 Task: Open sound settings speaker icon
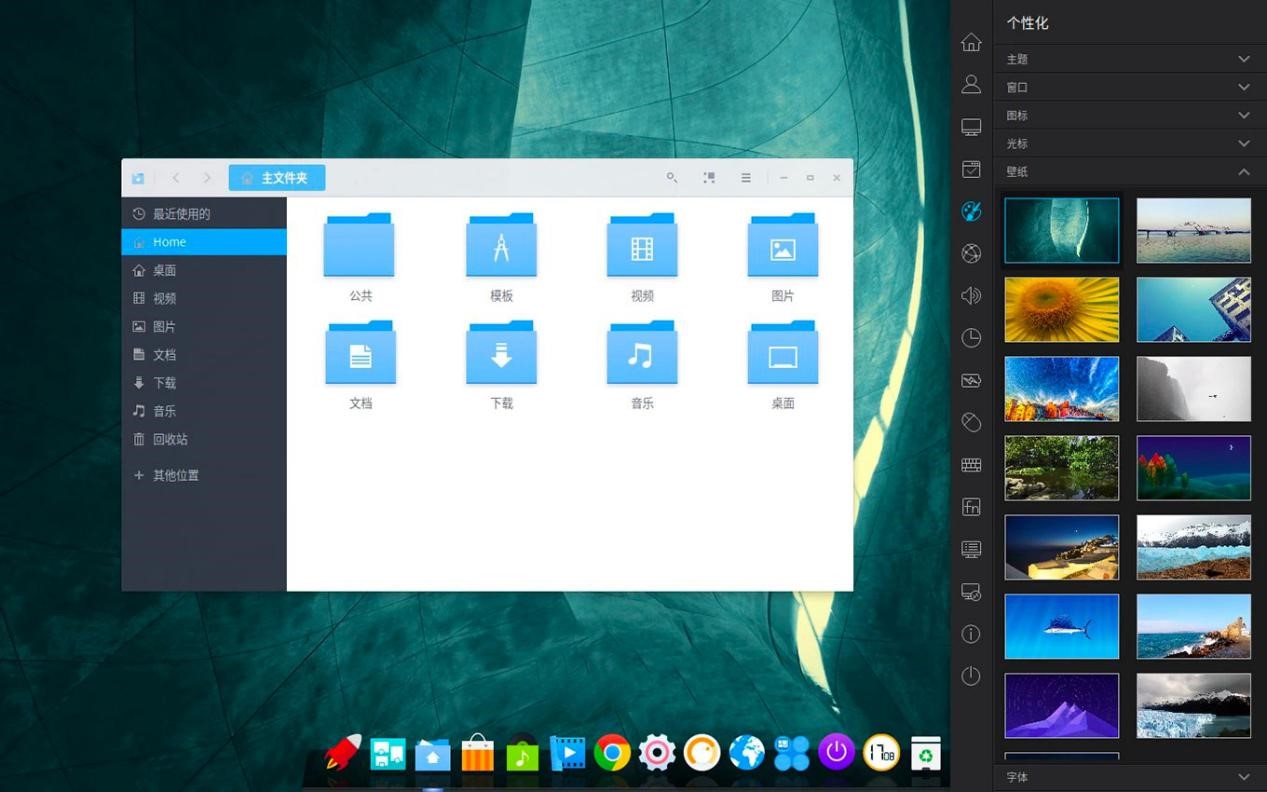tap(971, 296)
